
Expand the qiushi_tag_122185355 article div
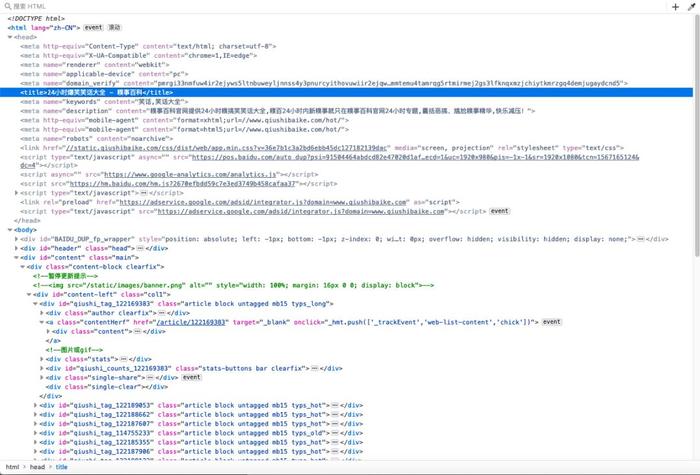(x=35, y=442)
